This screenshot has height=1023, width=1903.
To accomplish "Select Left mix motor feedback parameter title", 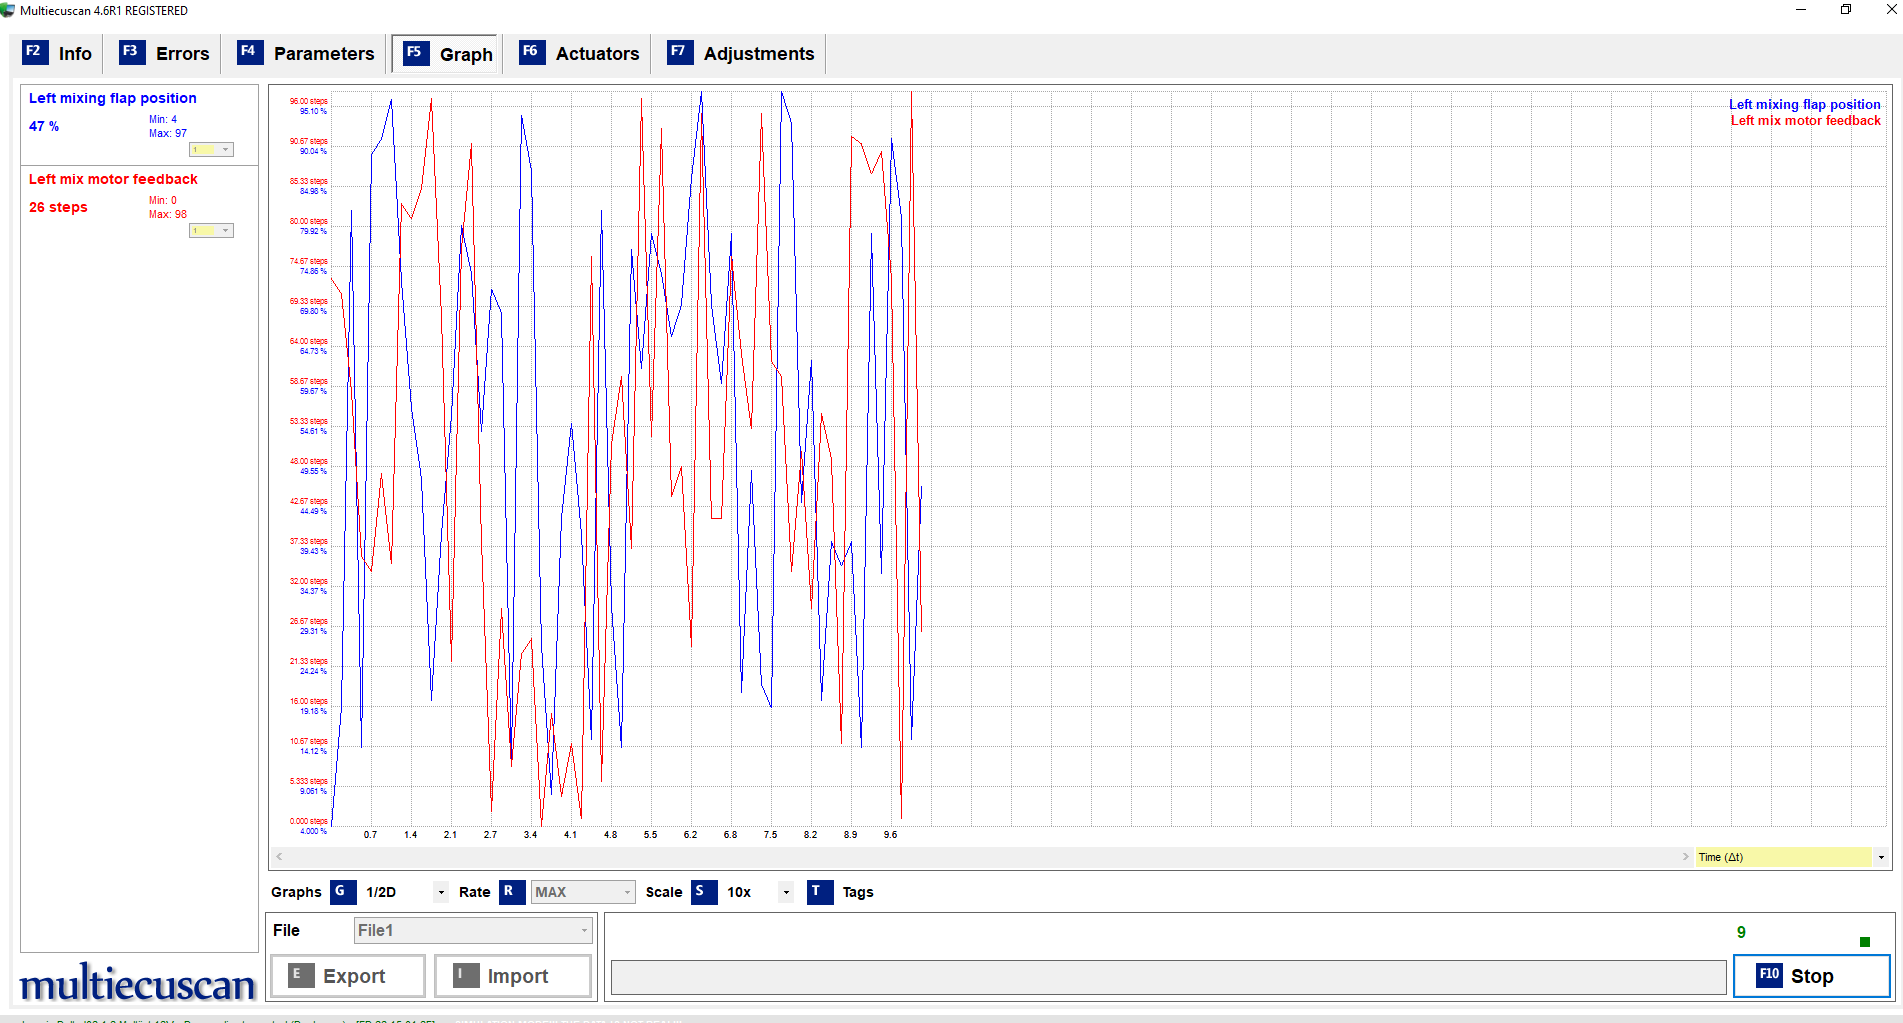I will [x=113, y=179].
